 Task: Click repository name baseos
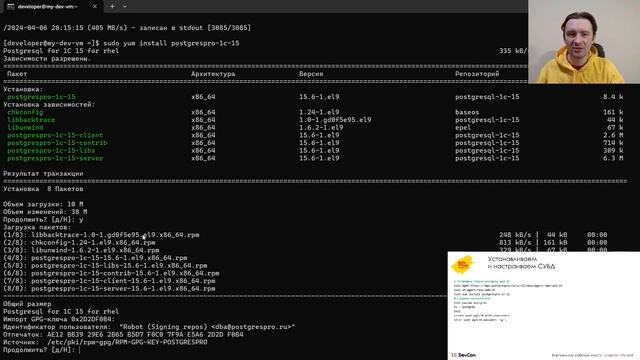pos(467,112)
